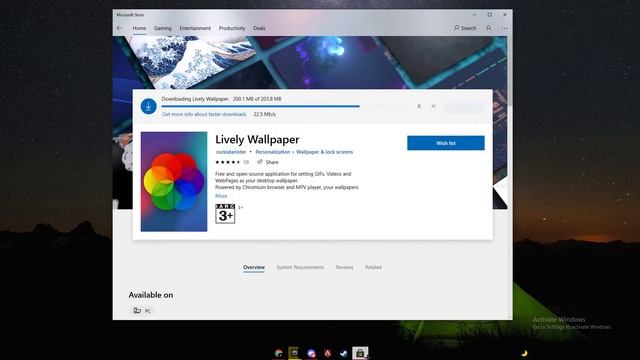
Task: Go back with the arrow button
Action: pyautogui.click(x=120, y=28)
